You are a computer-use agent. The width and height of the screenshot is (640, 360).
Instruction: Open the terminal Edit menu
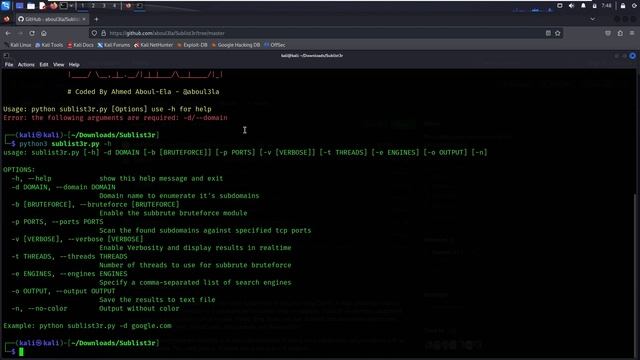44,64
